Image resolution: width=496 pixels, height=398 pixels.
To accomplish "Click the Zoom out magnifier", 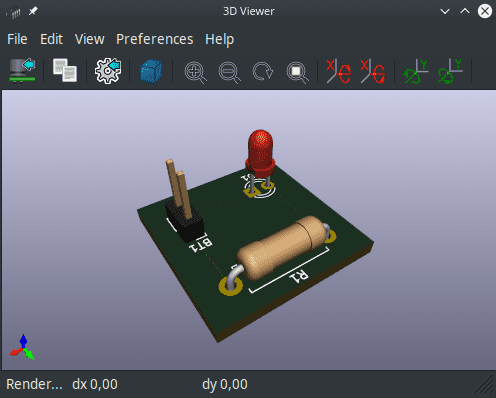I will [x=229, y=72].
